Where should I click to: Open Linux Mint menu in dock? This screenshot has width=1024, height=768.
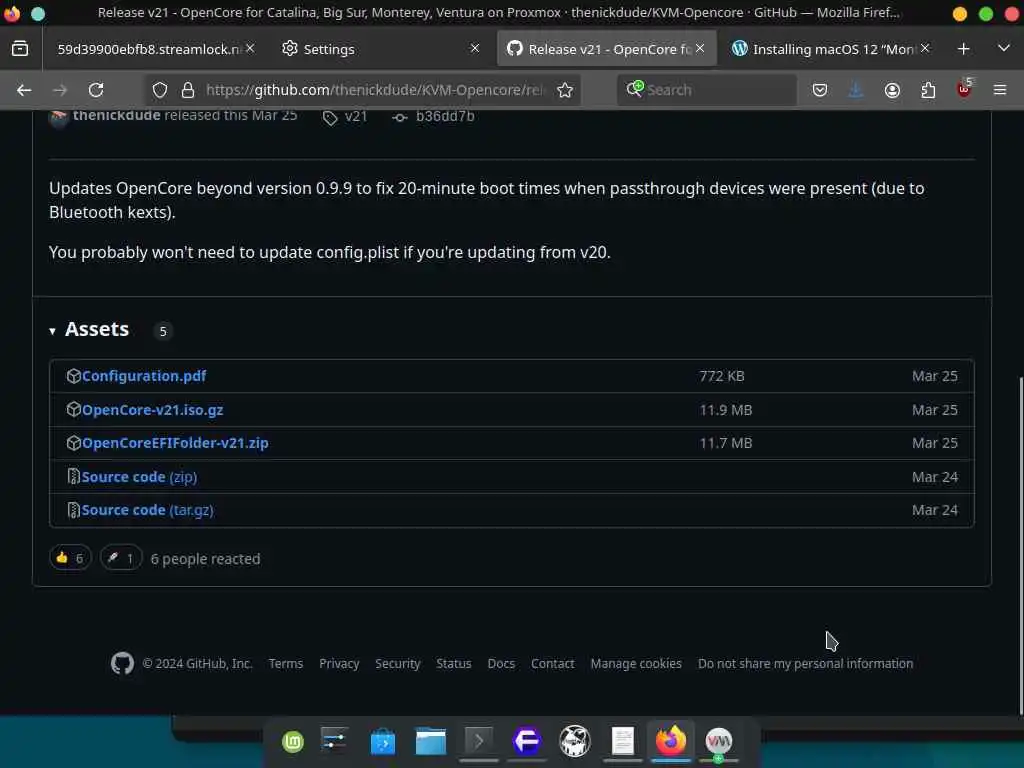293,742
